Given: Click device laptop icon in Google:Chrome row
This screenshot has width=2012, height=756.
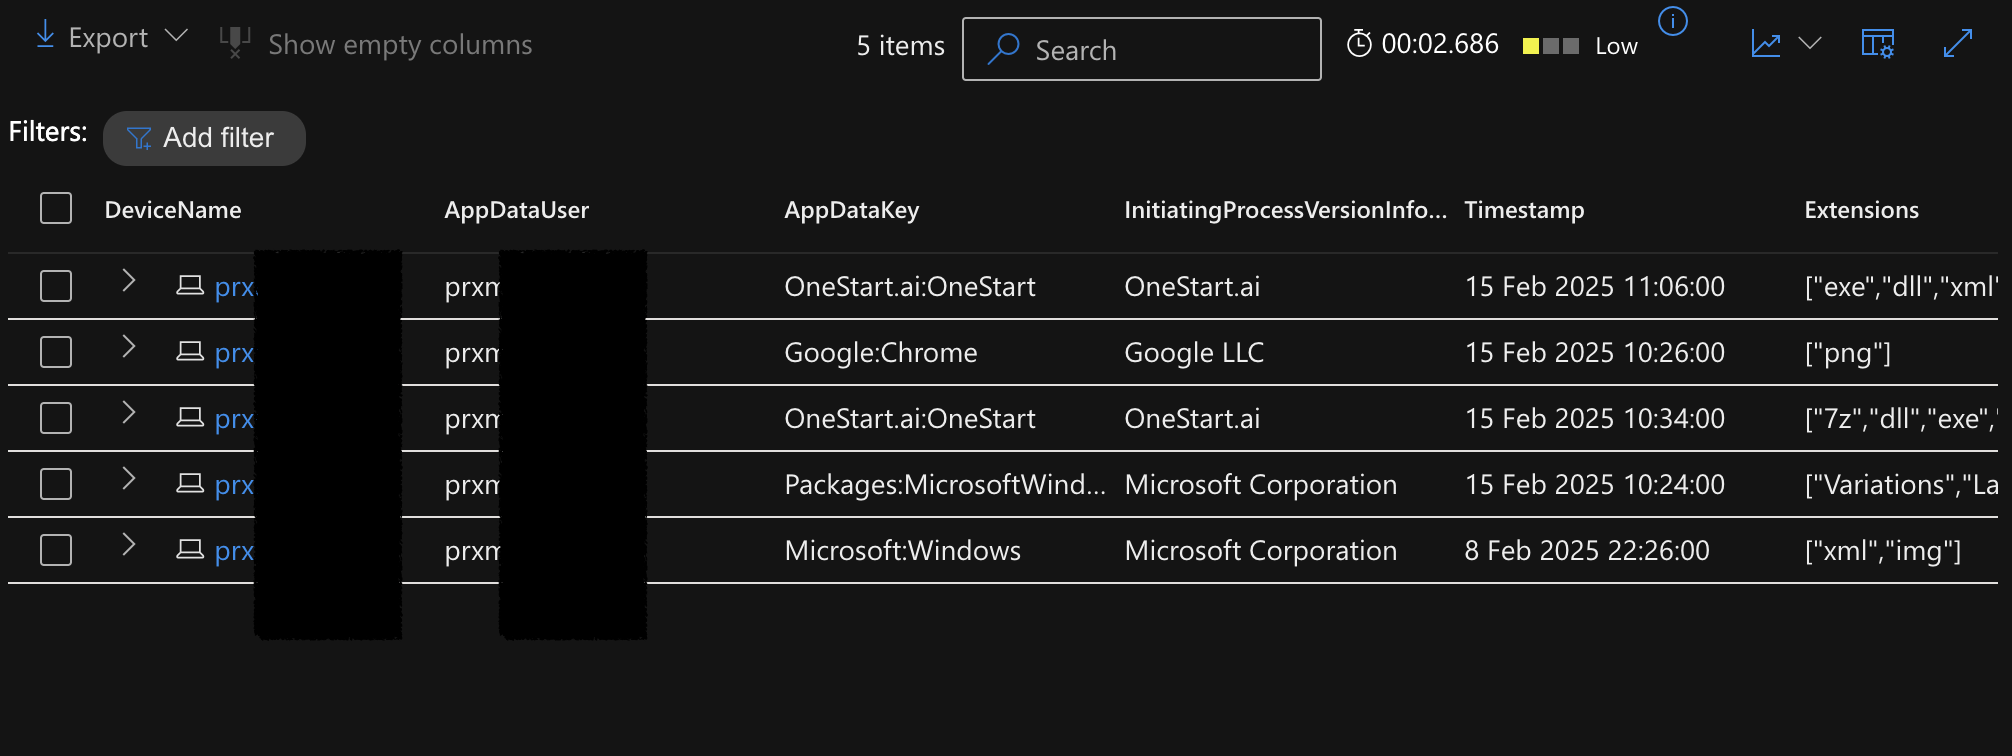Looking at the screenshot, I should pyautogui.click(x=190, y=352).
